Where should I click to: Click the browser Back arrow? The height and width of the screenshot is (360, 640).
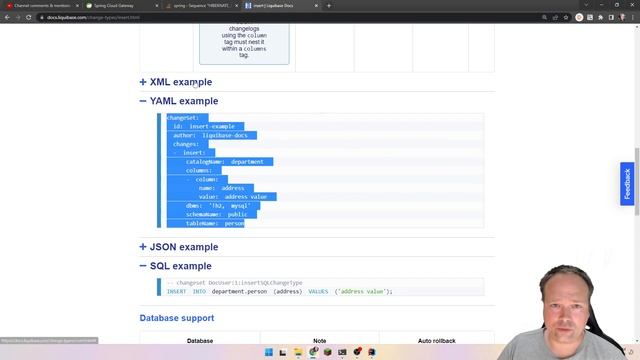(7, 18)
